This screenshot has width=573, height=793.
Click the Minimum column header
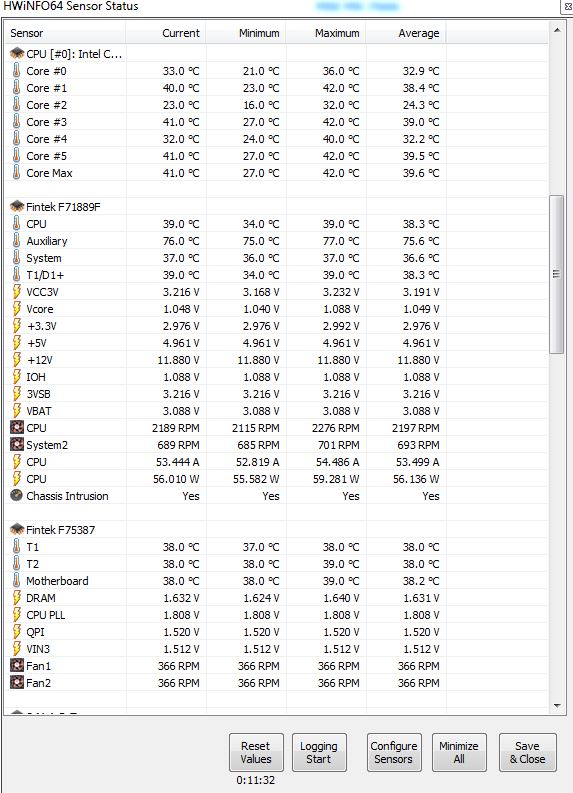pyautogui.click(x=246, y=33)
